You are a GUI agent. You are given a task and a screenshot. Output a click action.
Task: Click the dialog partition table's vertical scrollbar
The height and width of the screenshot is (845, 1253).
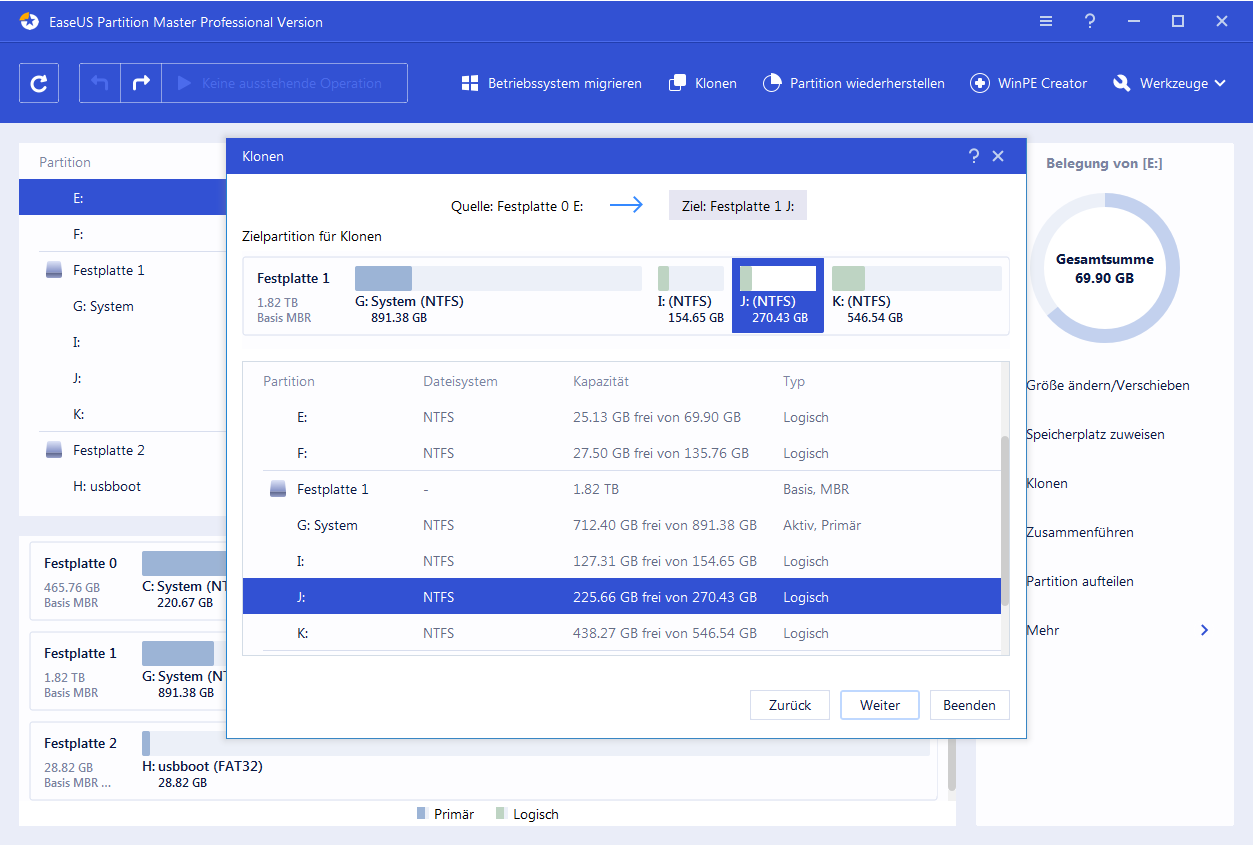tap(1005, 521)
